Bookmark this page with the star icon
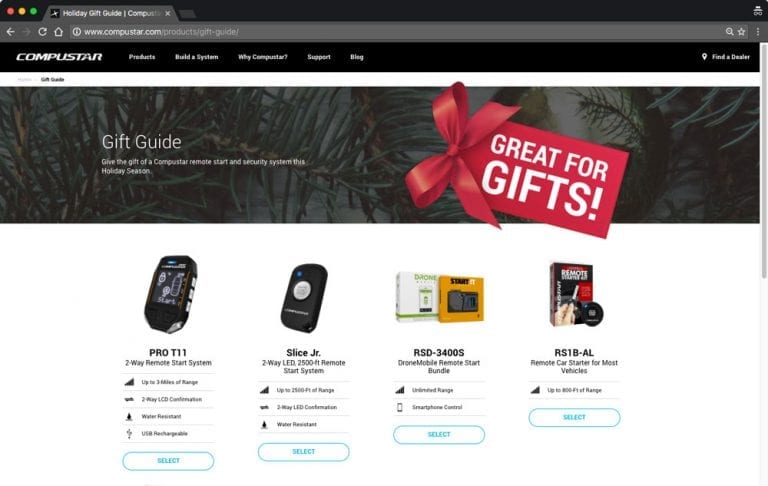This screenshot has width=768, height=486. pyautogui.click(x=742, y=32)
